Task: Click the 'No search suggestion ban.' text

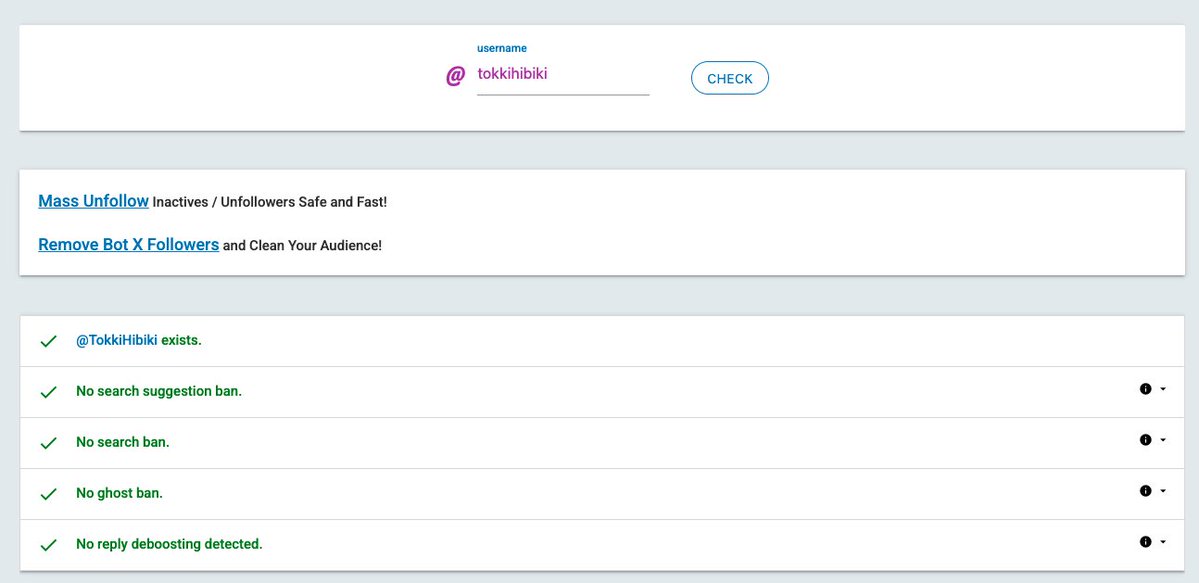Action: point(159,391)
